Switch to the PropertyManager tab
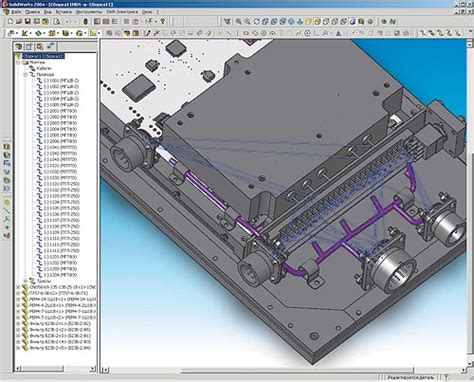The width and height of the screenshot is (474, 382). [29, 46]
